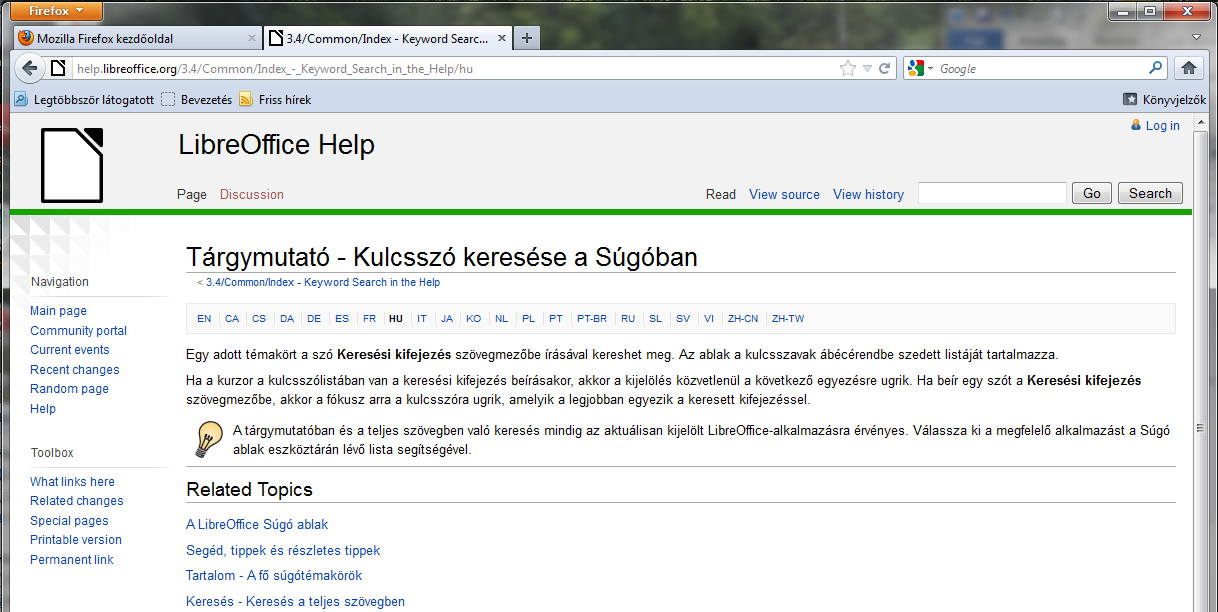
Task: Go to the Firefox home page
Action: point(1189,68)
